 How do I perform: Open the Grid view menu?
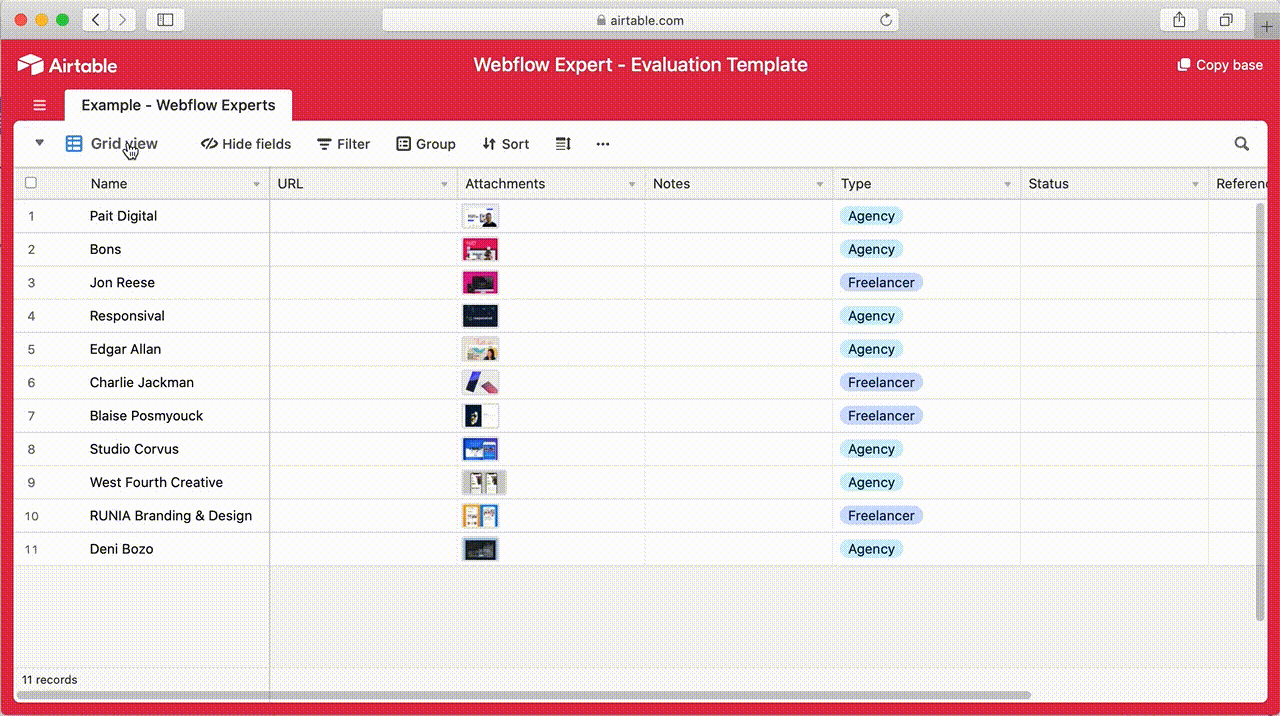coord(112,144)
